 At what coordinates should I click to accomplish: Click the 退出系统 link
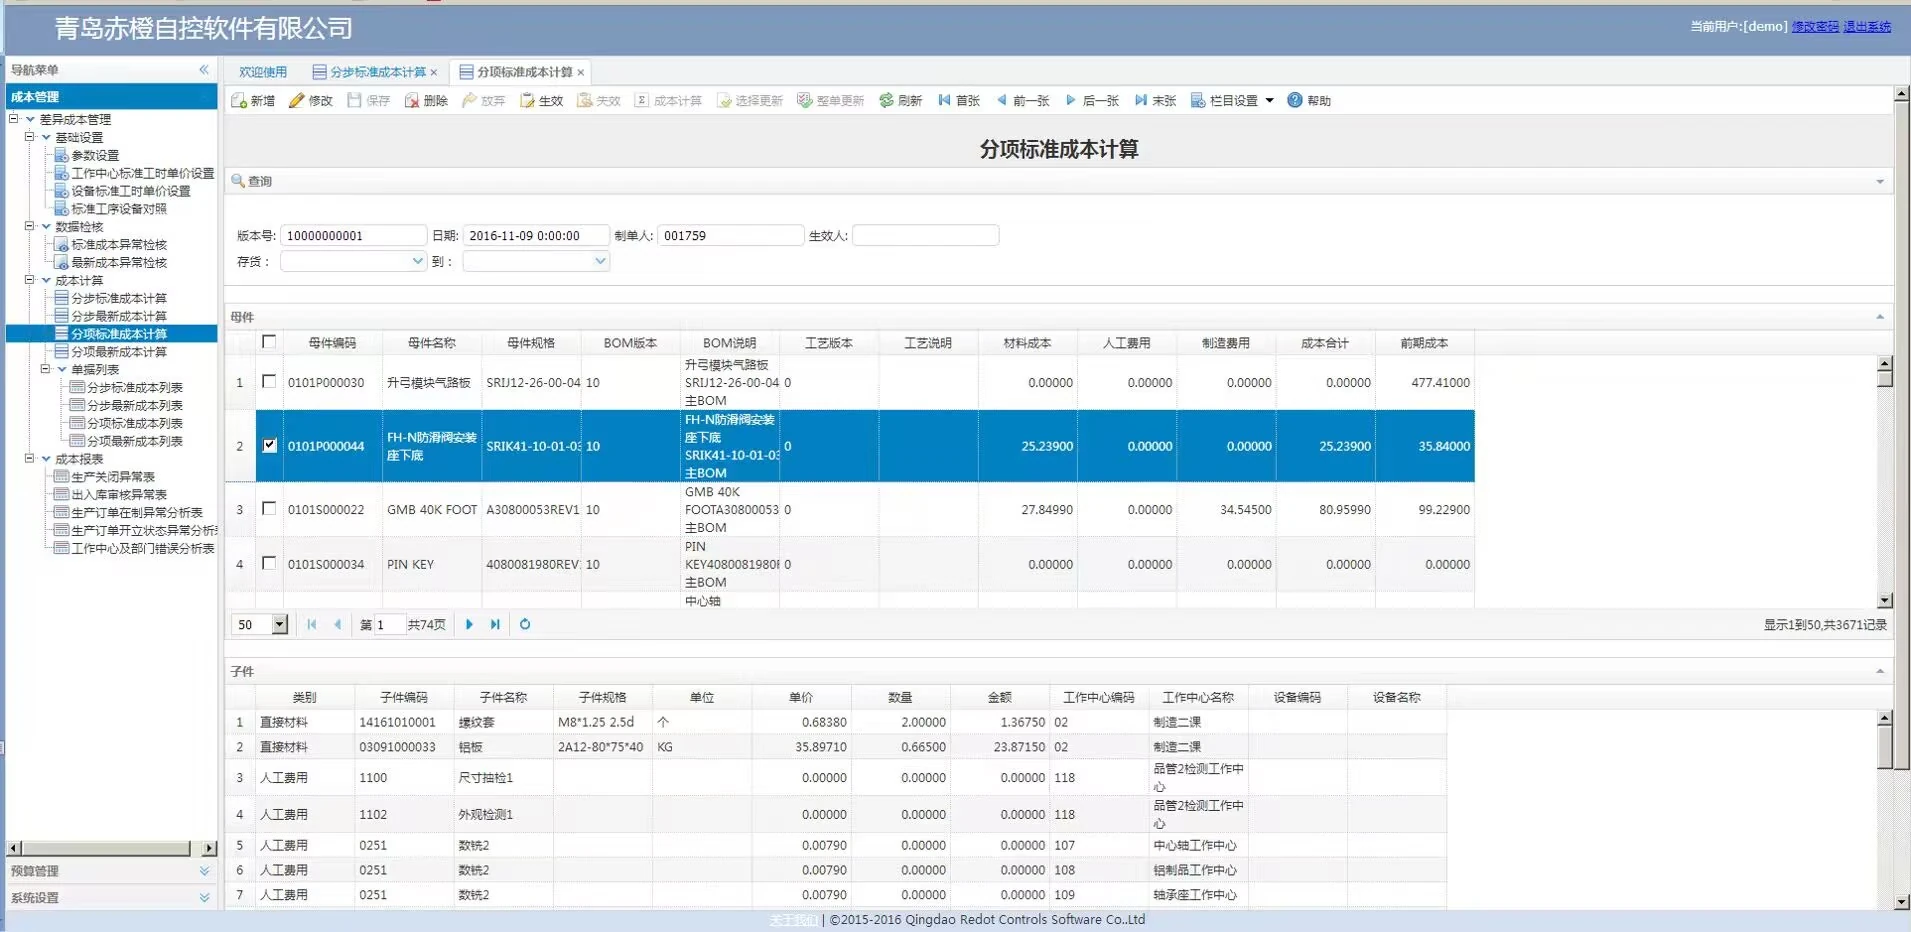[x=1867, y=27]
